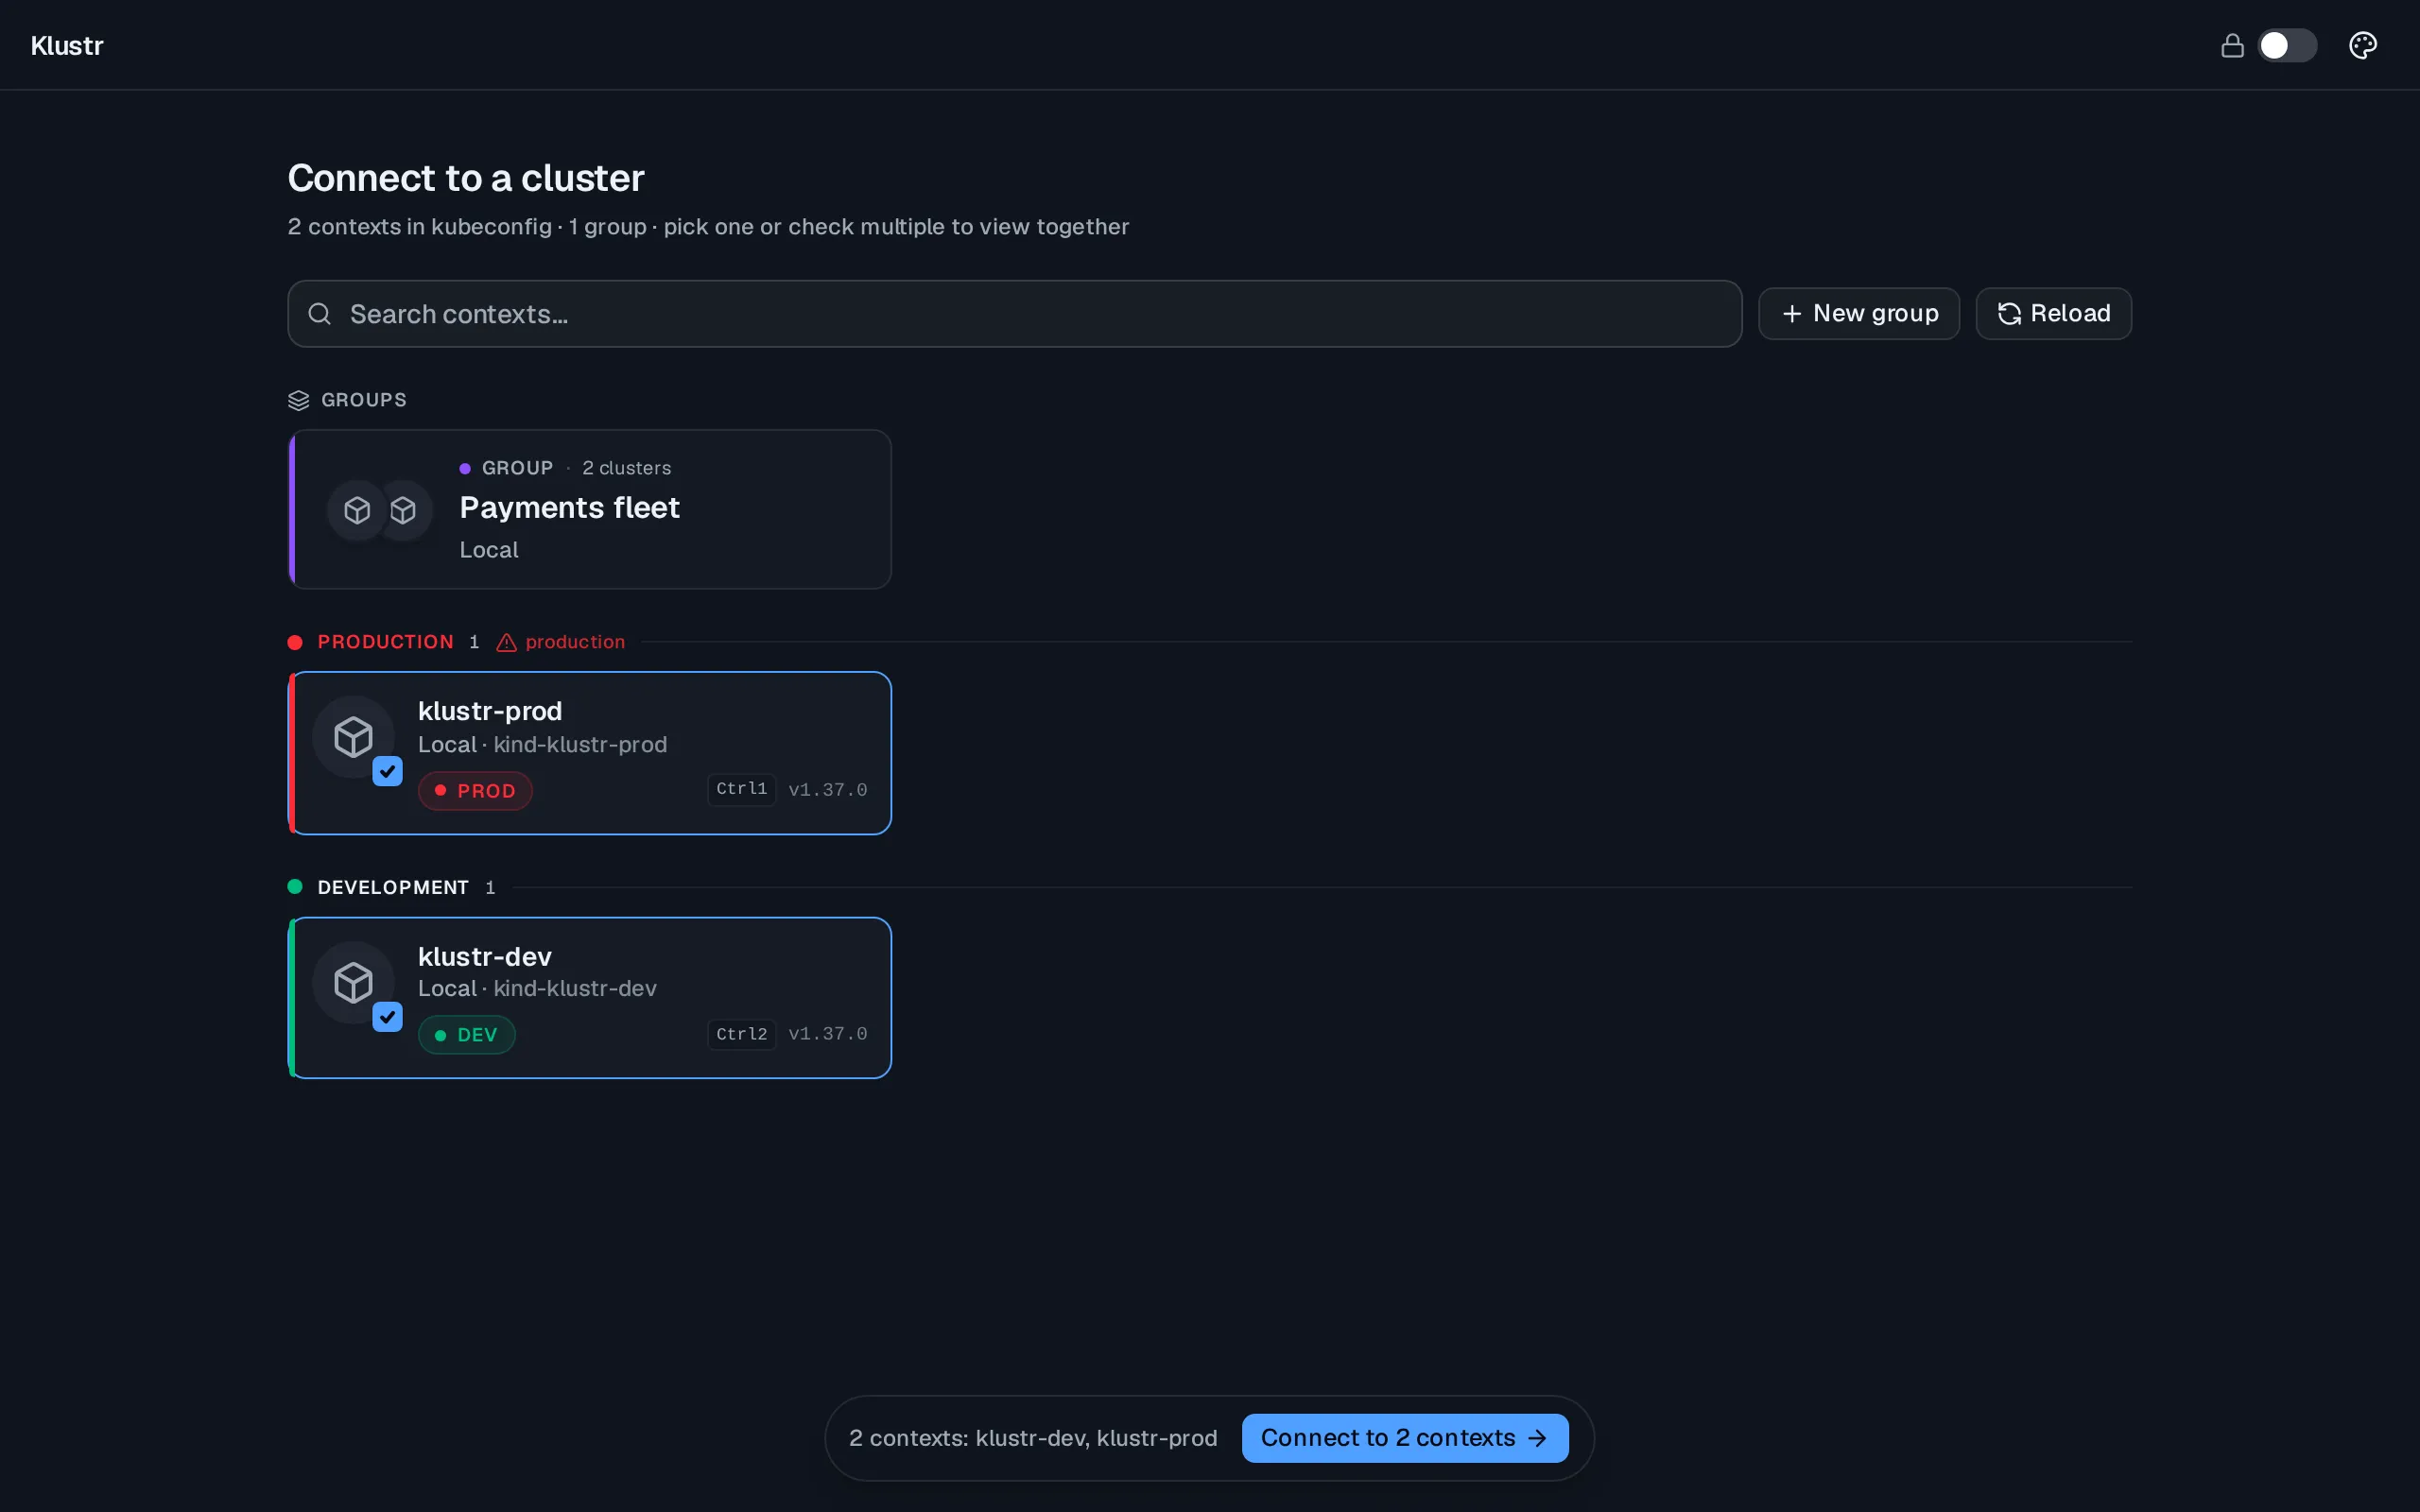Viewport: 2420px width, 1512px height.
Task: Click 'Local · kind-klustr-prod' subtitle
Action: [x=542, y=745]
